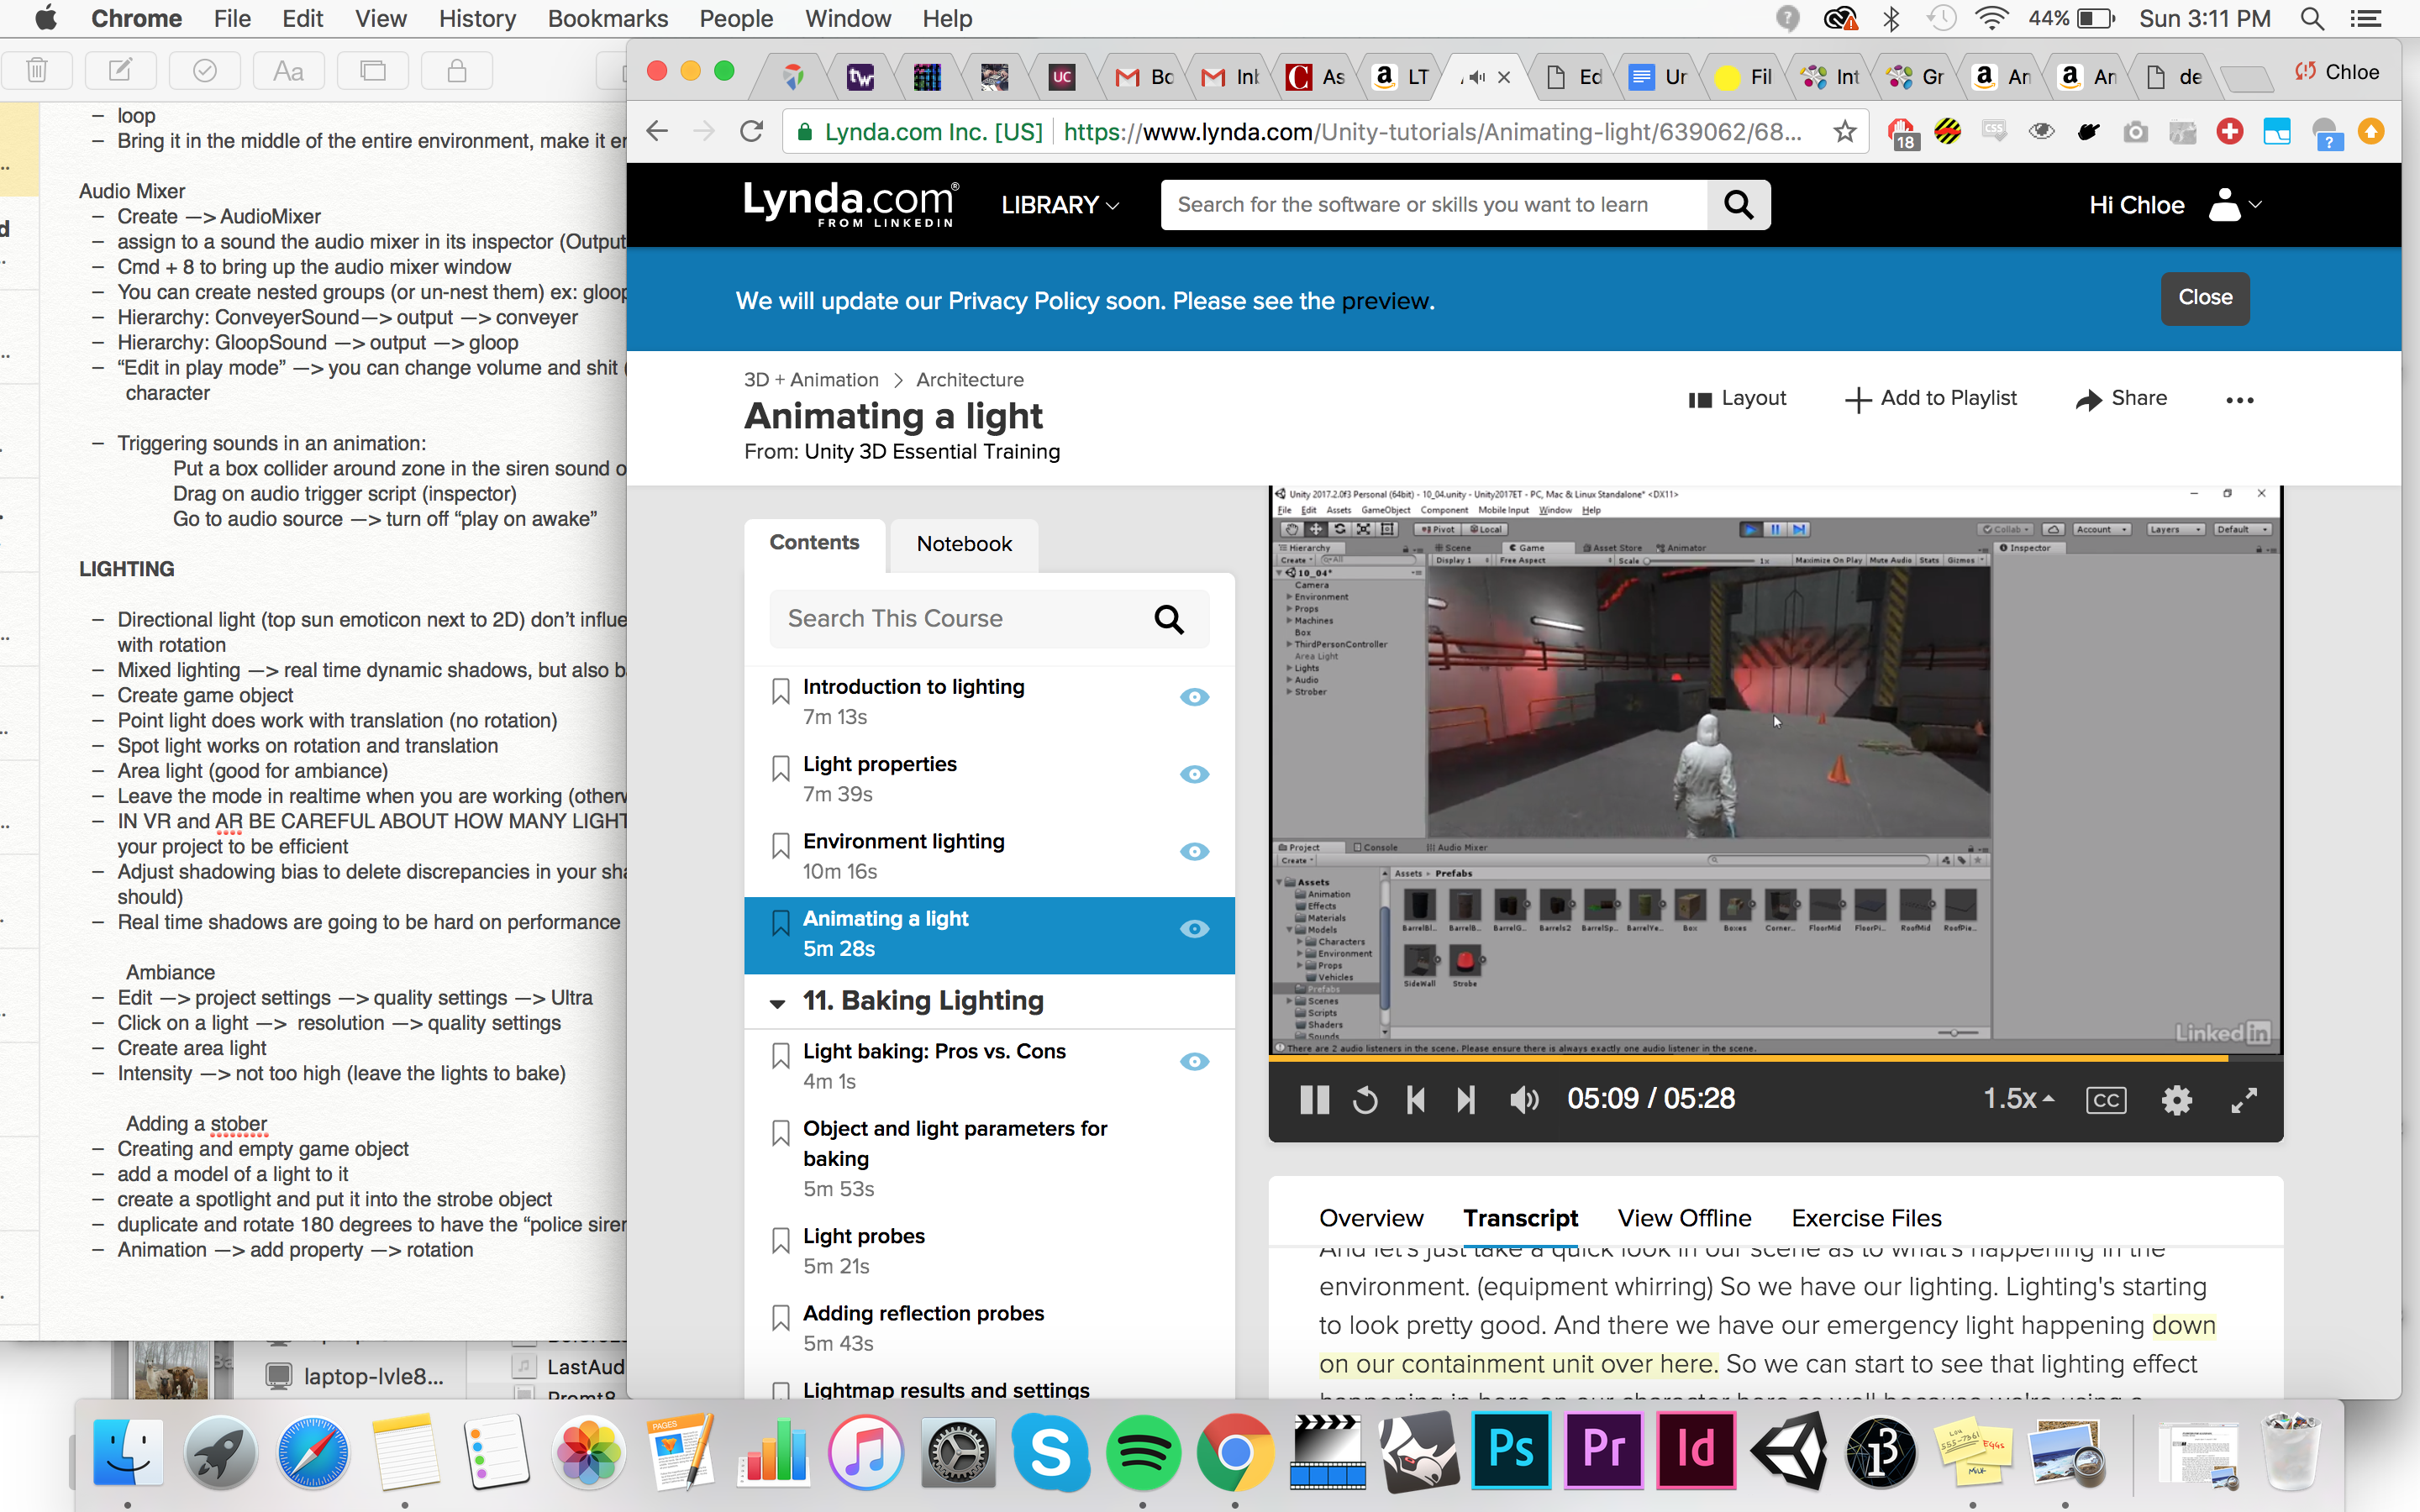Screen dimensions: 2420x1512
Task: Click trash icon in Notes toolbar
Action: pos(37,70)
